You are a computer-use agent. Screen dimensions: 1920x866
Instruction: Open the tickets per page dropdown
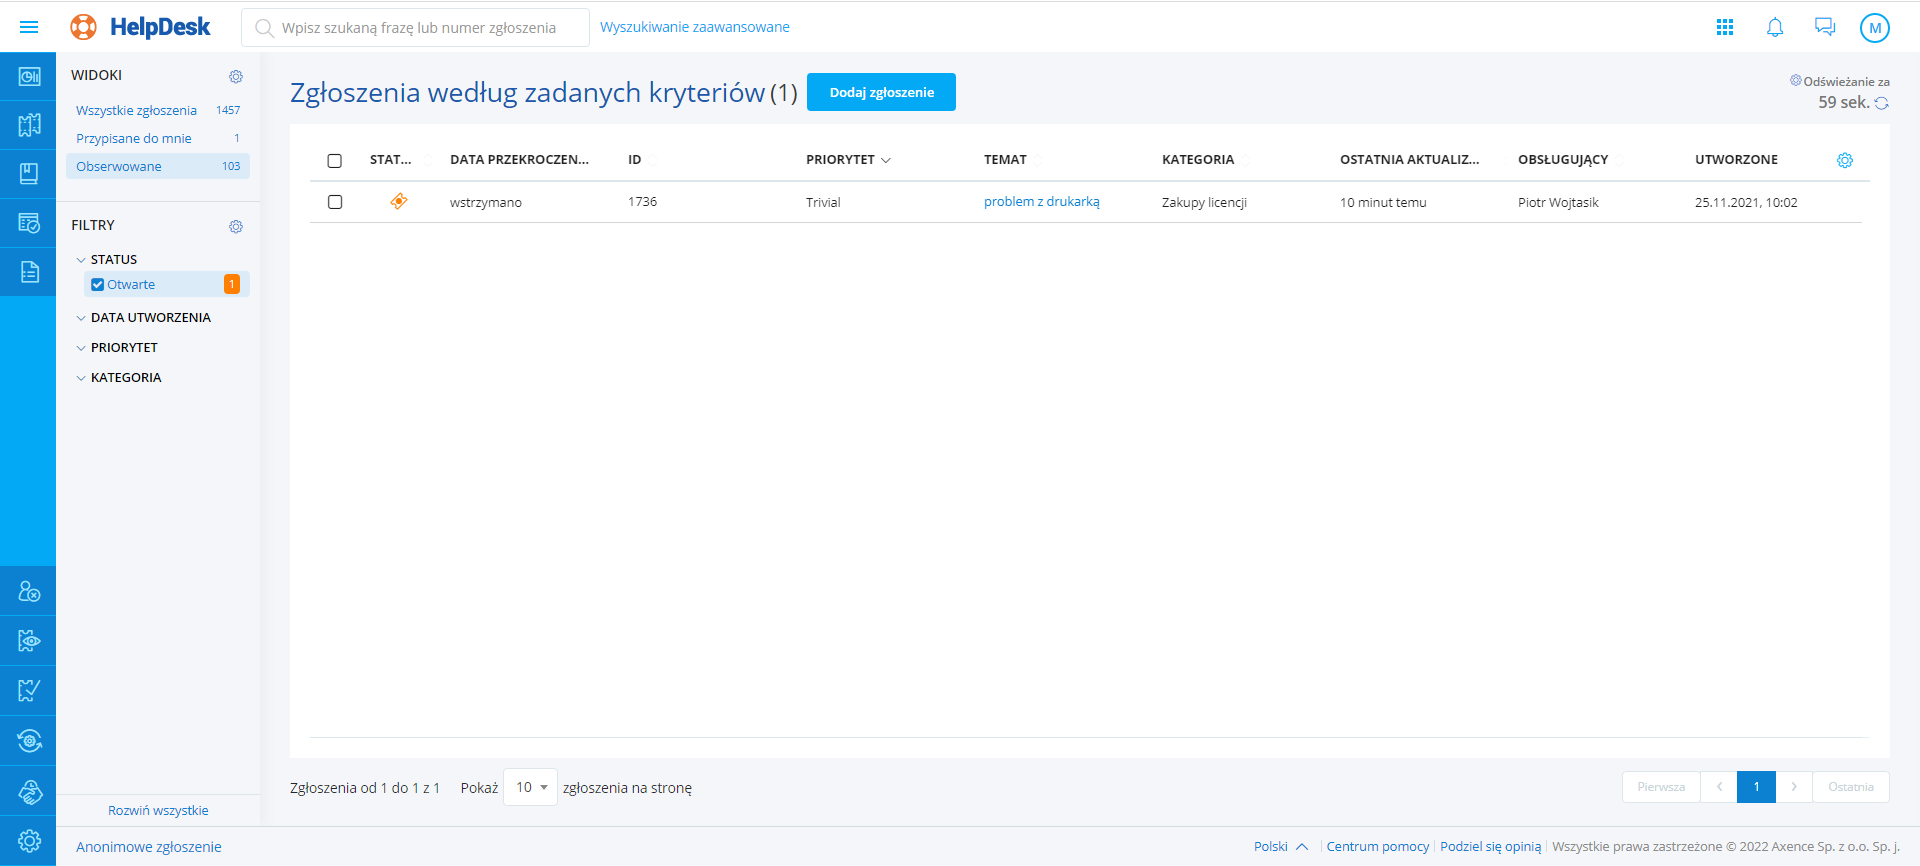(x=530, y=788)
